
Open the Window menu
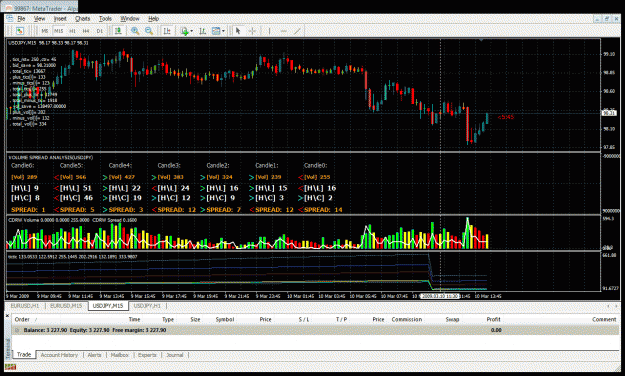pyautogui.click(x=130, y=19)
